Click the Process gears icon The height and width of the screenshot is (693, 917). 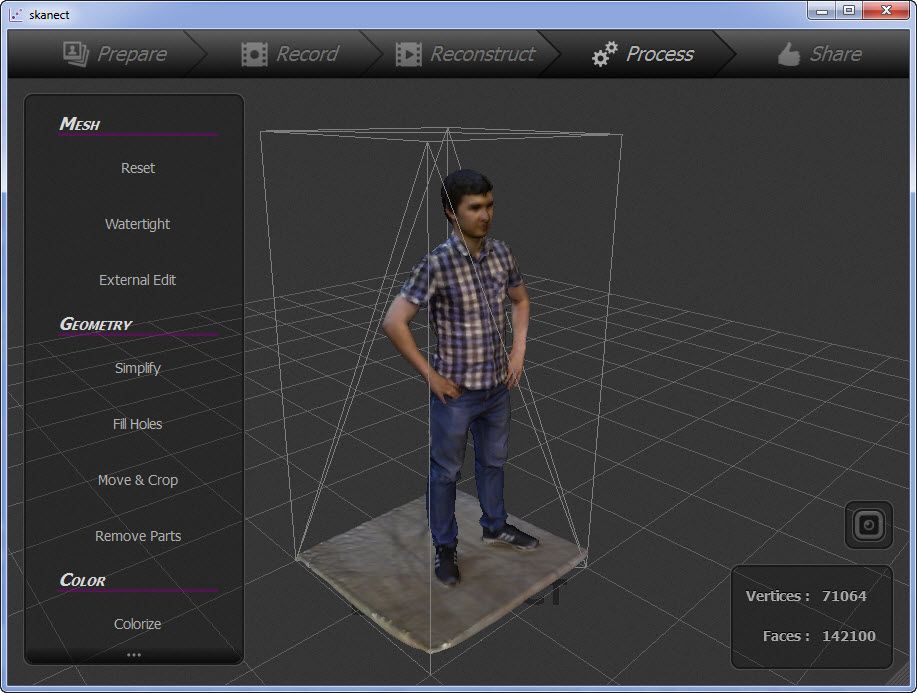pos(604,54)
